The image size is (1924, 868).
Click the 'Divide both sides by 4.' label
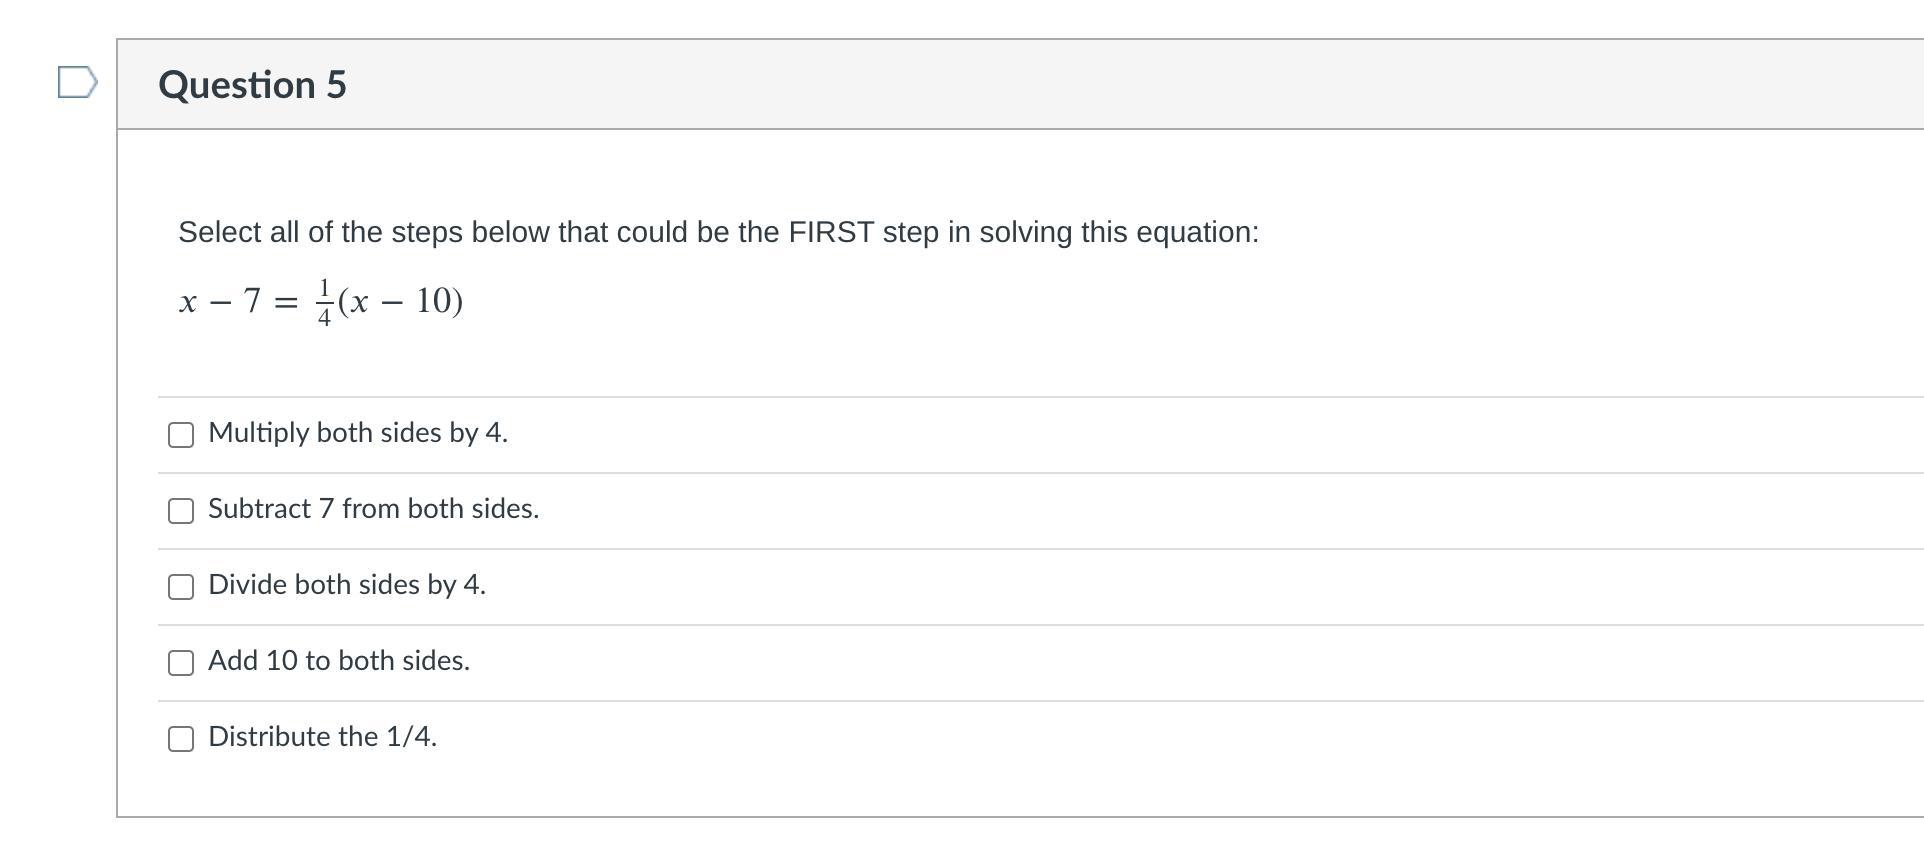[x=346, y=585]
